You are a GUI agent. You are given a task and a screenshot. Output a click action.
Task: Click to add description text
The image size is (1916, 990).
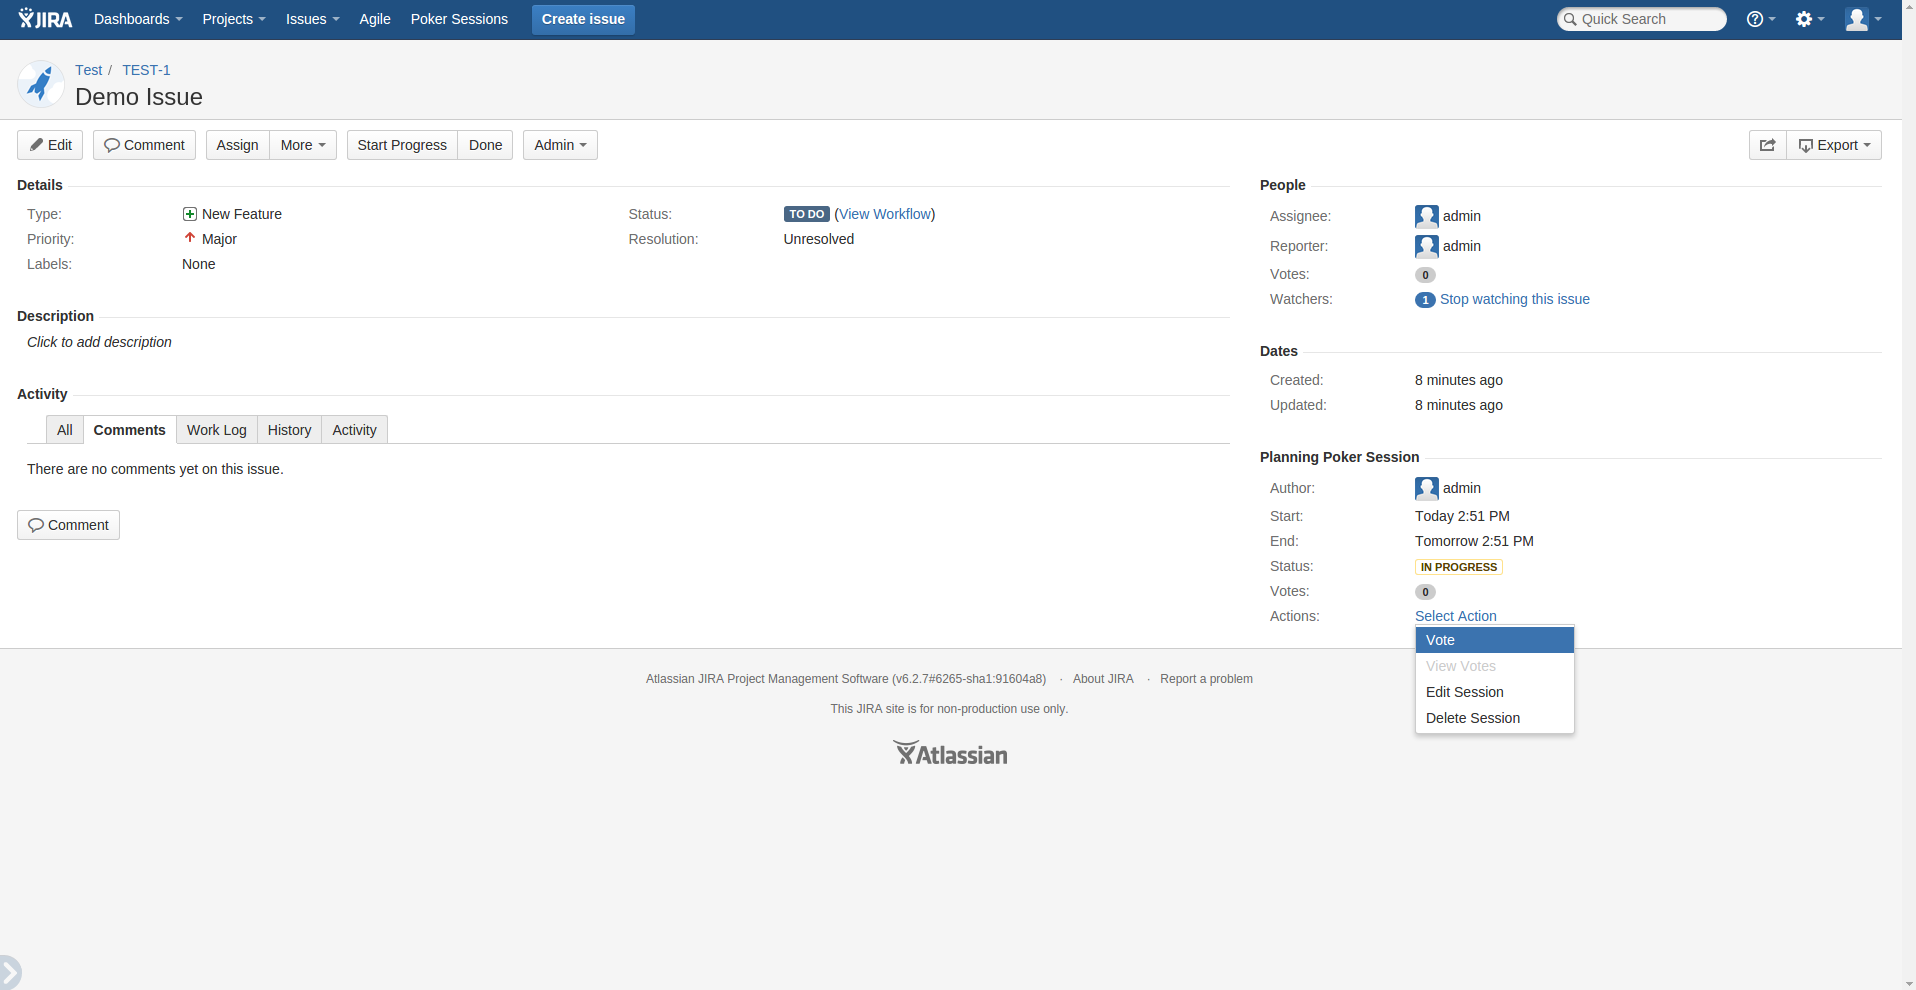coord(99,342)
